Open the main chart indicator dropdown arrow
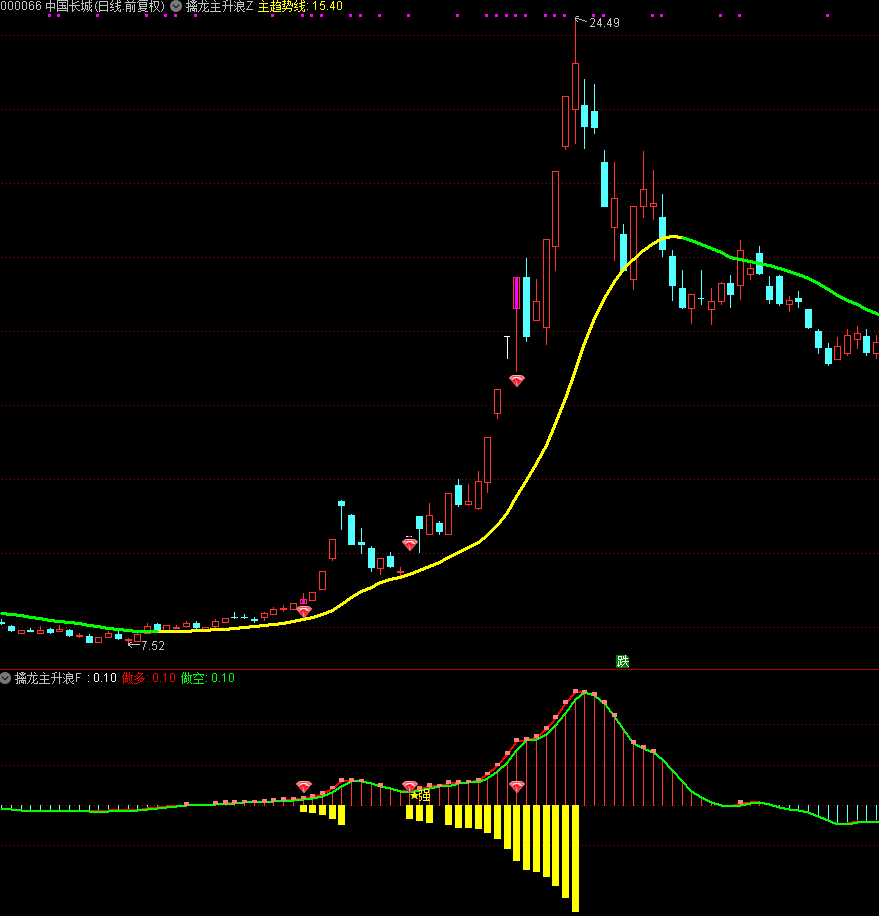The image size is (879, 916). click(x=176, y=6)
